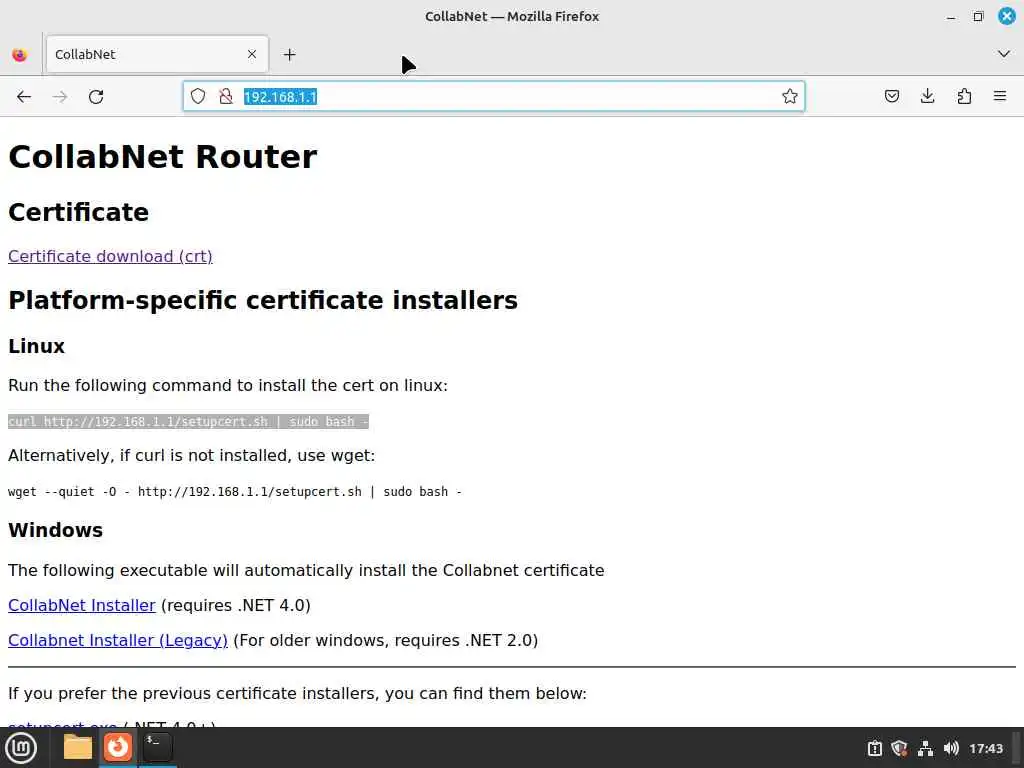Image resolution: width=1024 pixels, height=768 pixels.
Task: Open the file manager from taskbar
Action: click(78, 747)
